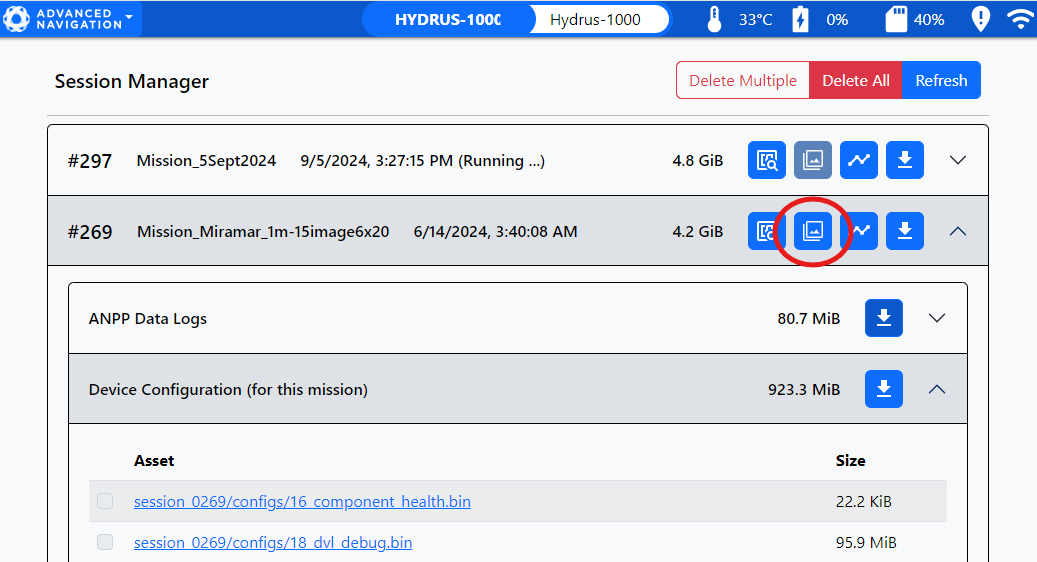Download Device Configuration files

(x=883, y=389)
